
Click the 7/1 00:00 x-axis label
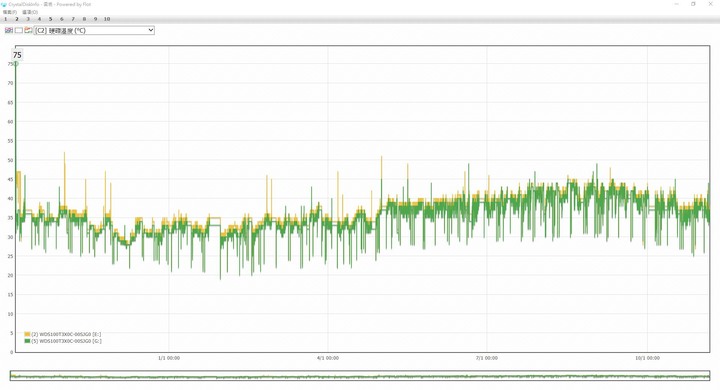(x=487, y=358)
